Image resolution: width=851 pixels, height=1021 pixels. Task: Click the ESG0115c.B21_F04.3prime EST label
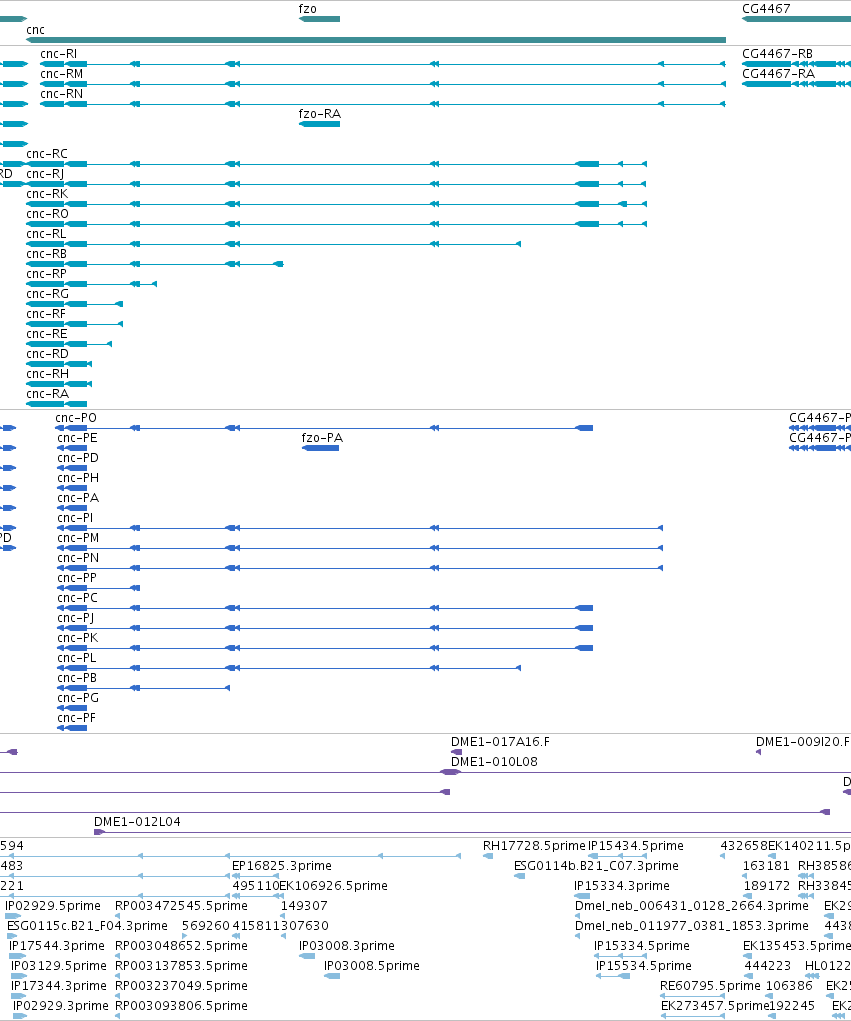(87, 926)
